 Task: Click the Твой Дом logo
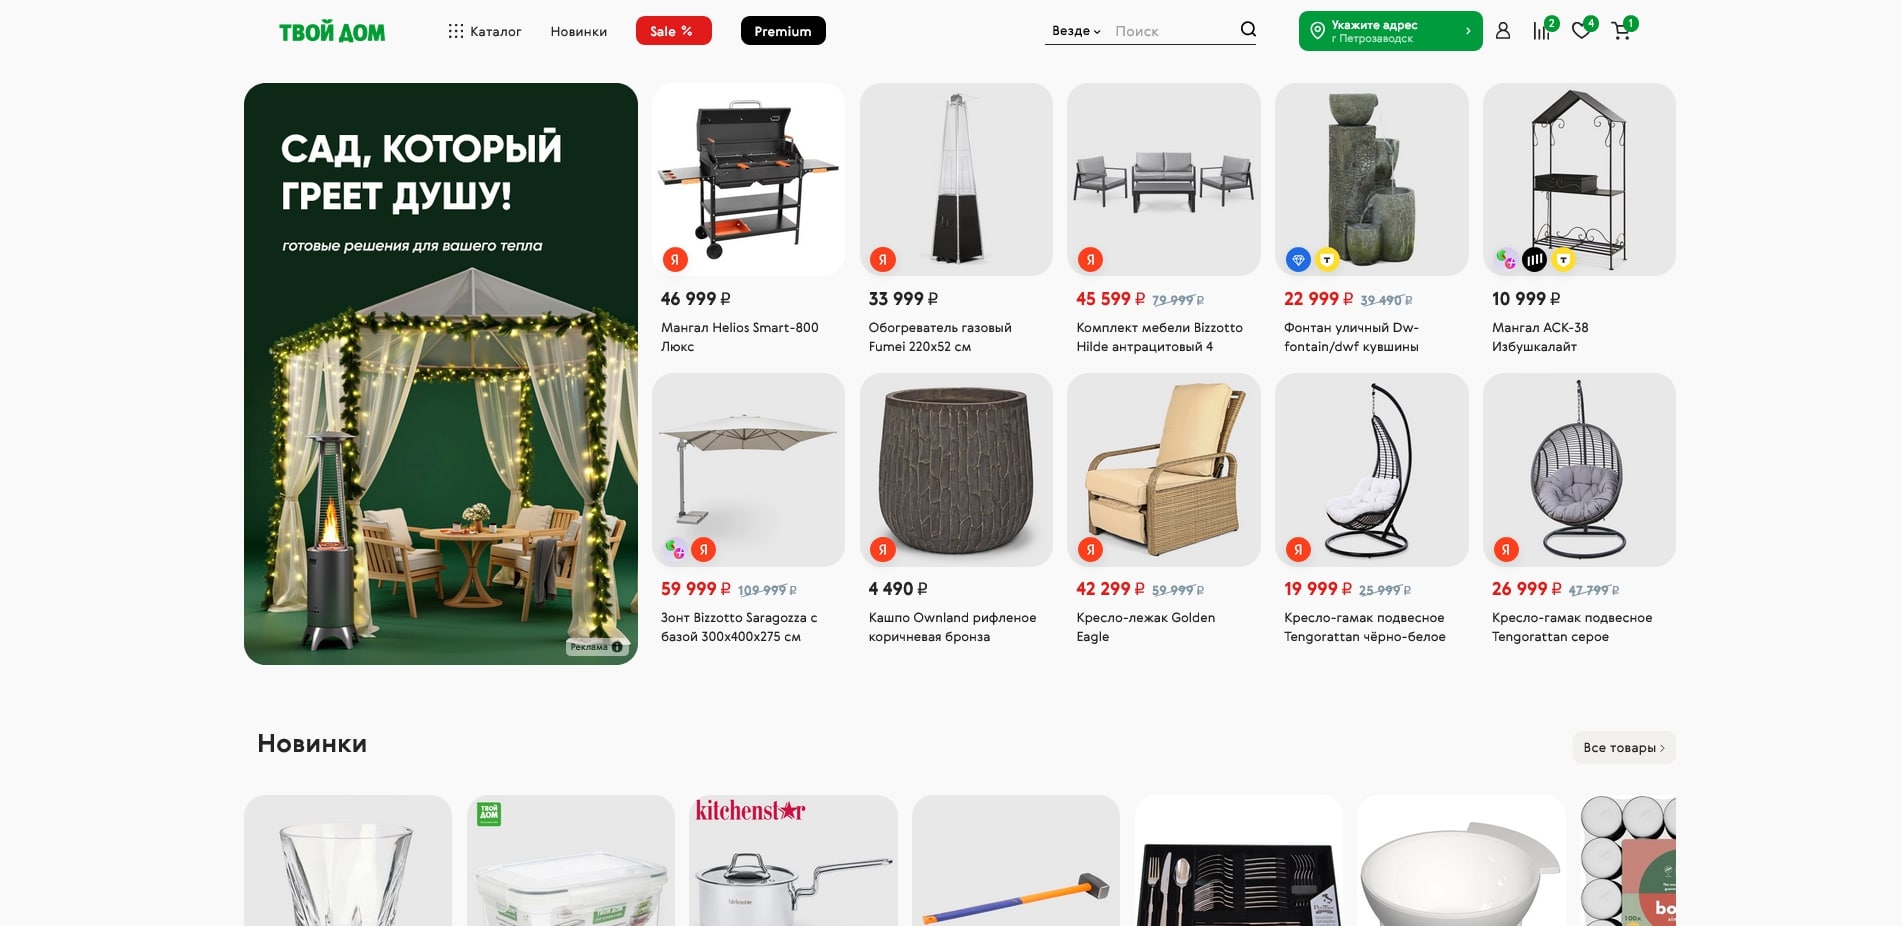332,32
